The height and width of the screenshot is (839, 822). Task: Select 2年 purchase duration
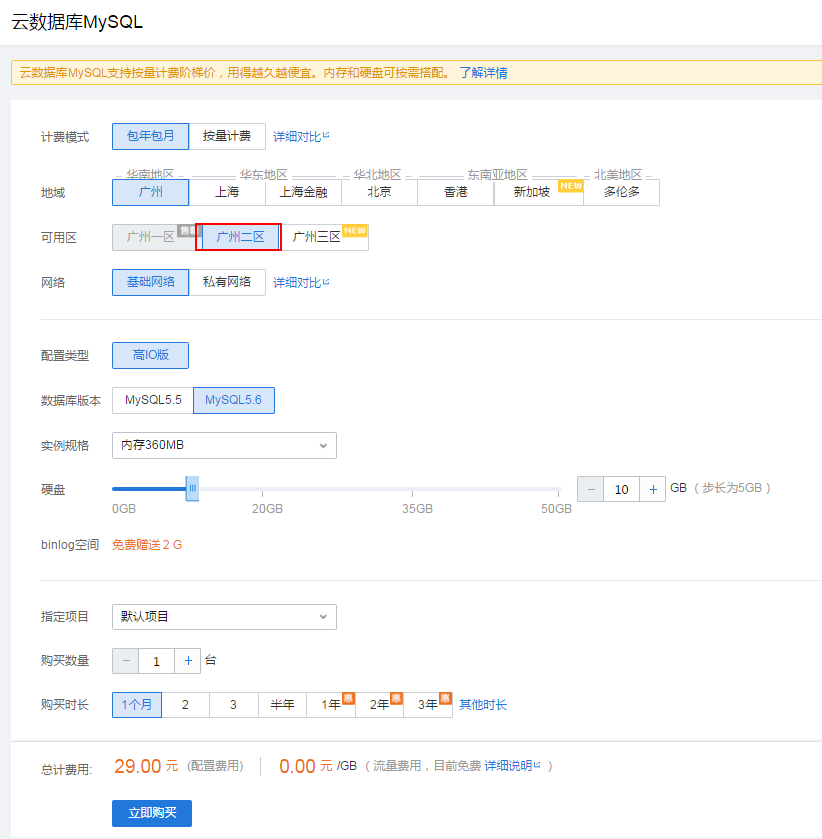tap(379, 705)
